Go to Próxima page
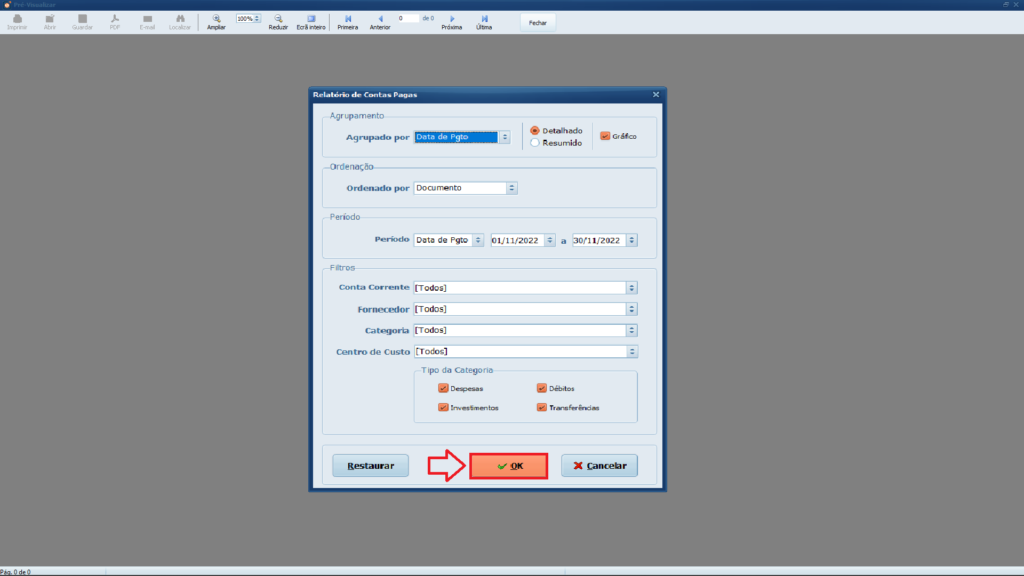This screenshot has width=1024, height=576. [x=452, y=19]
